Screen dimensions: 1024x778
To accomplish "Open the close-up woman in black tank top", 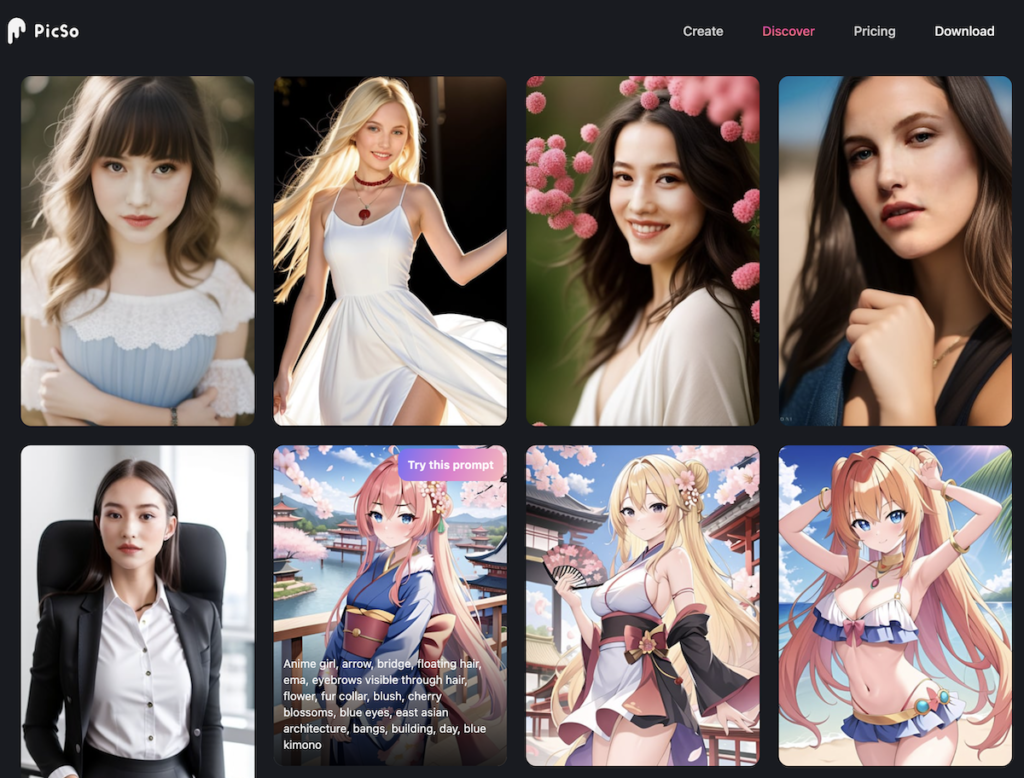I will [895, 251].
